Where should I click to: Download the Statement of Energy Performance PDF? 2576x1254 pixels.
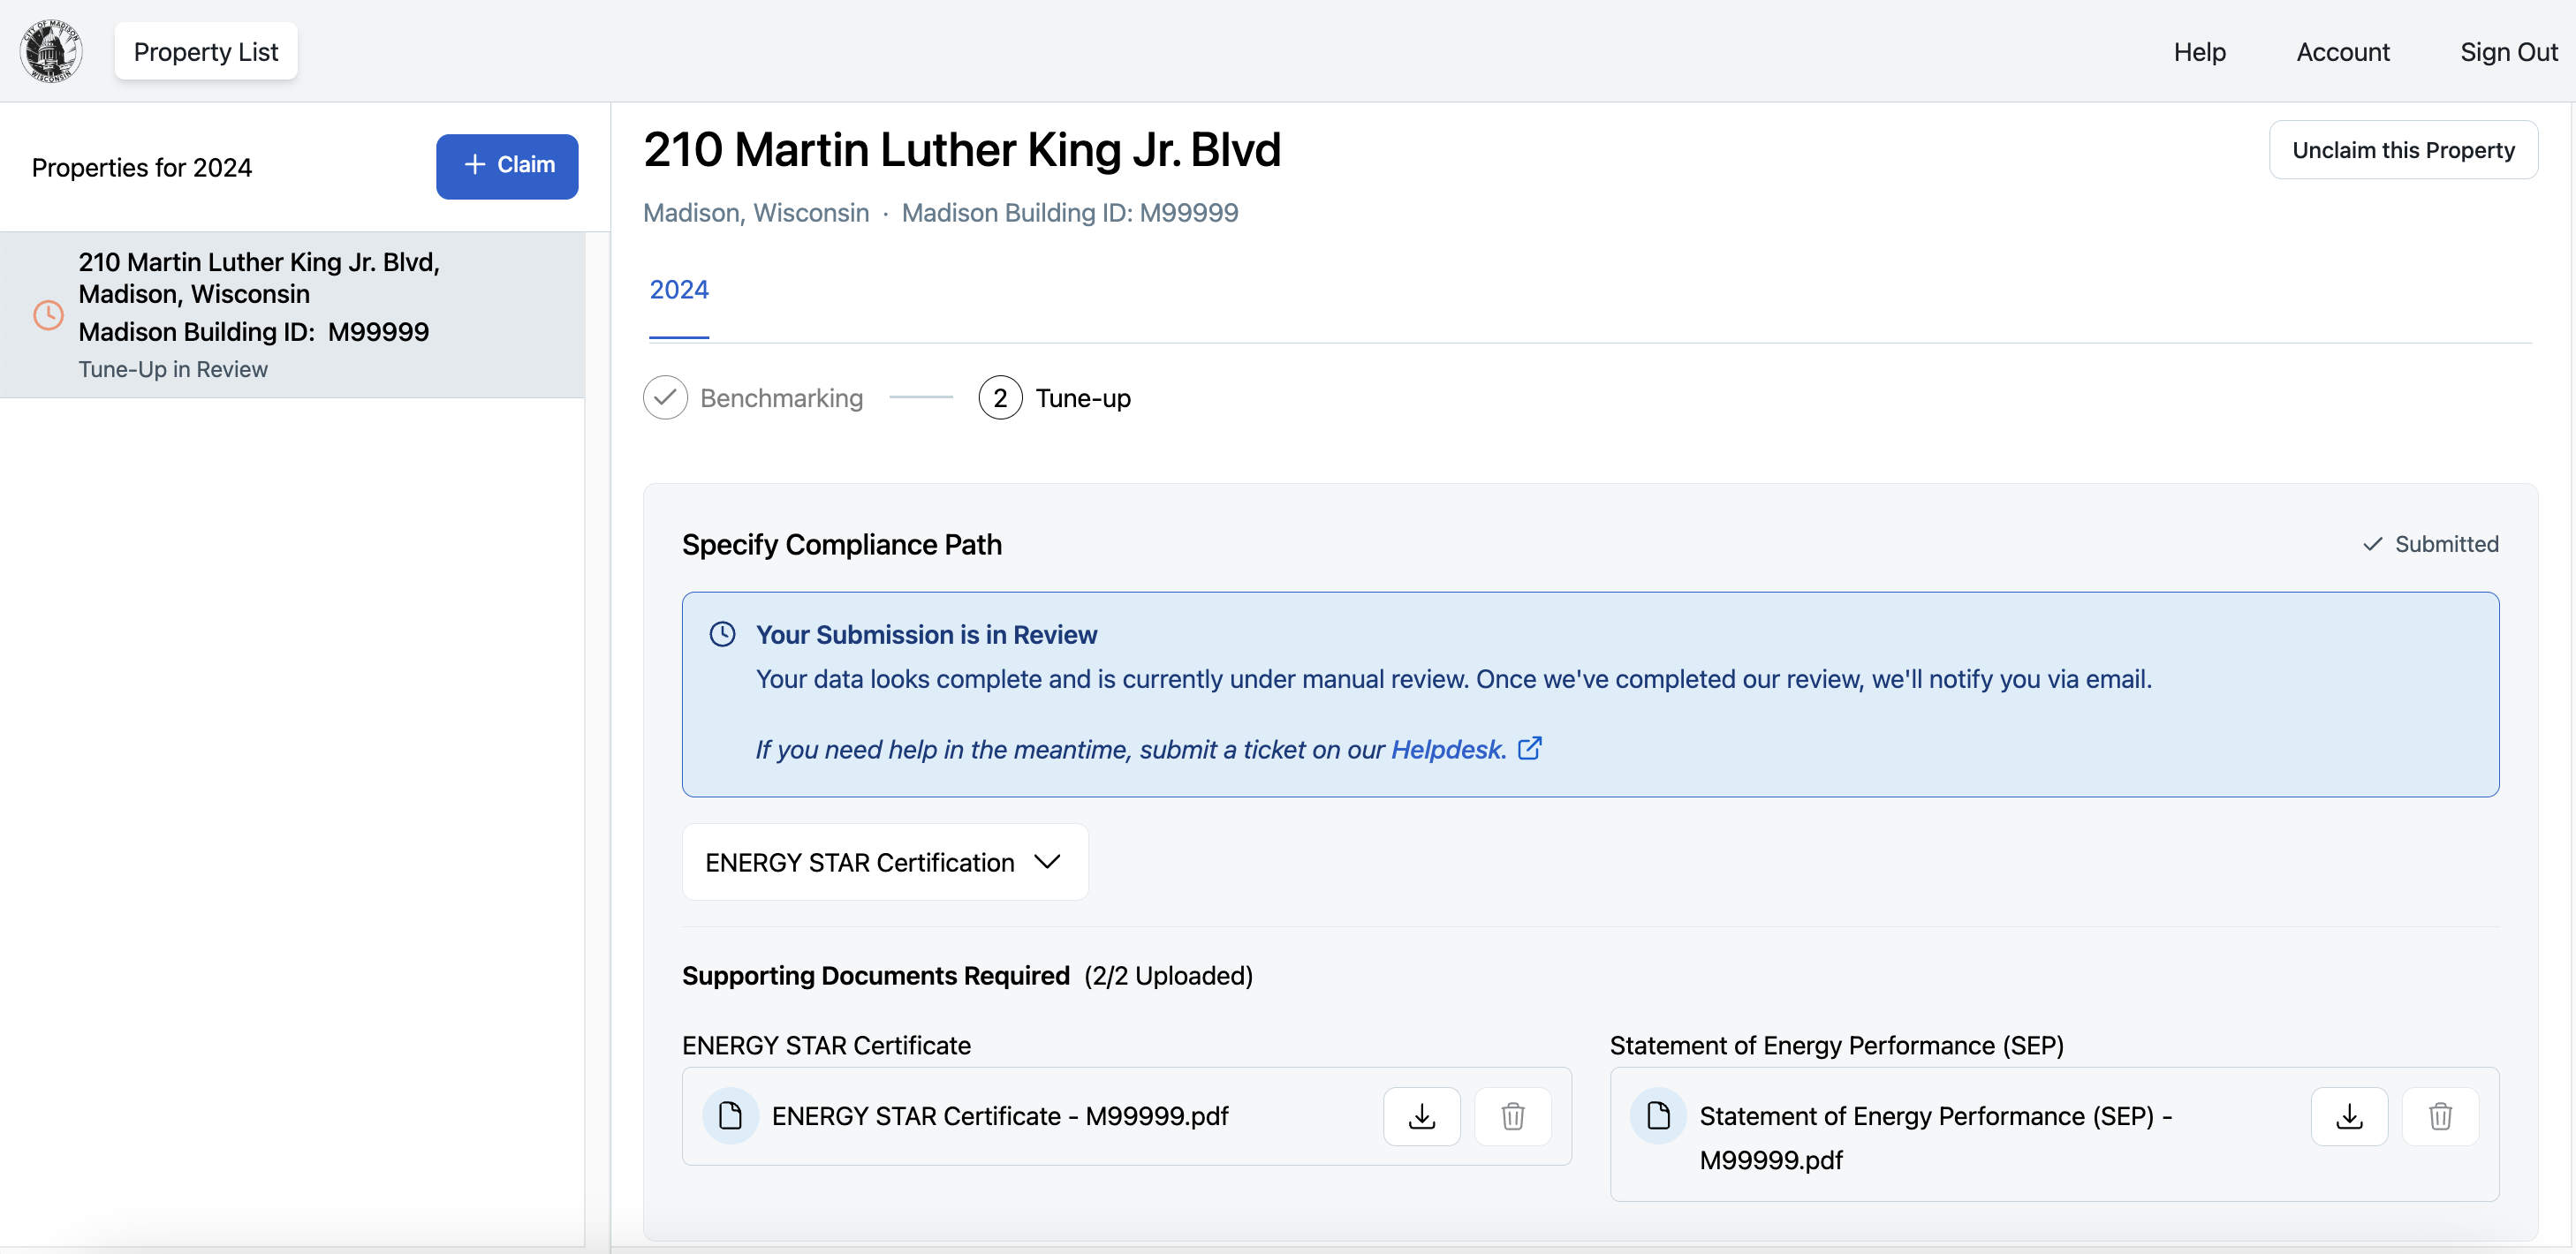tap(2348, 1116)
